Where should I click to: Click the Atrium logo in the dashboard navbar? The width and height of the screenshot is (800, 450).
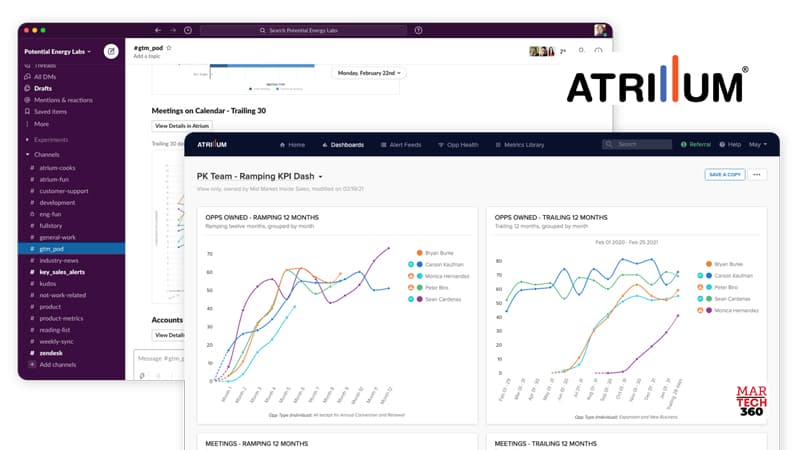click(x=212, y=144)
